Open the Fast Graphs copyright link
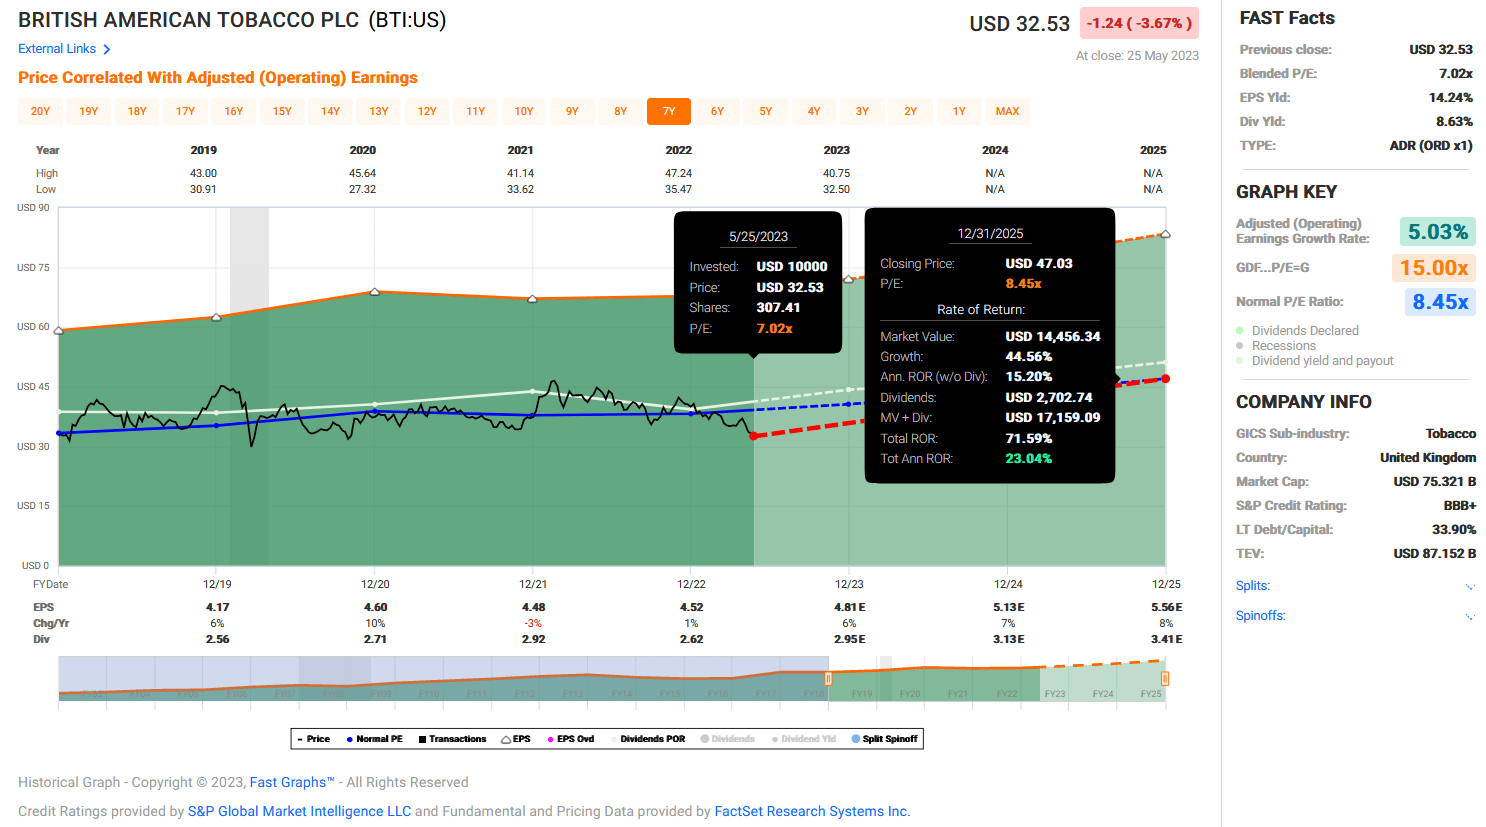 [292, 782]
